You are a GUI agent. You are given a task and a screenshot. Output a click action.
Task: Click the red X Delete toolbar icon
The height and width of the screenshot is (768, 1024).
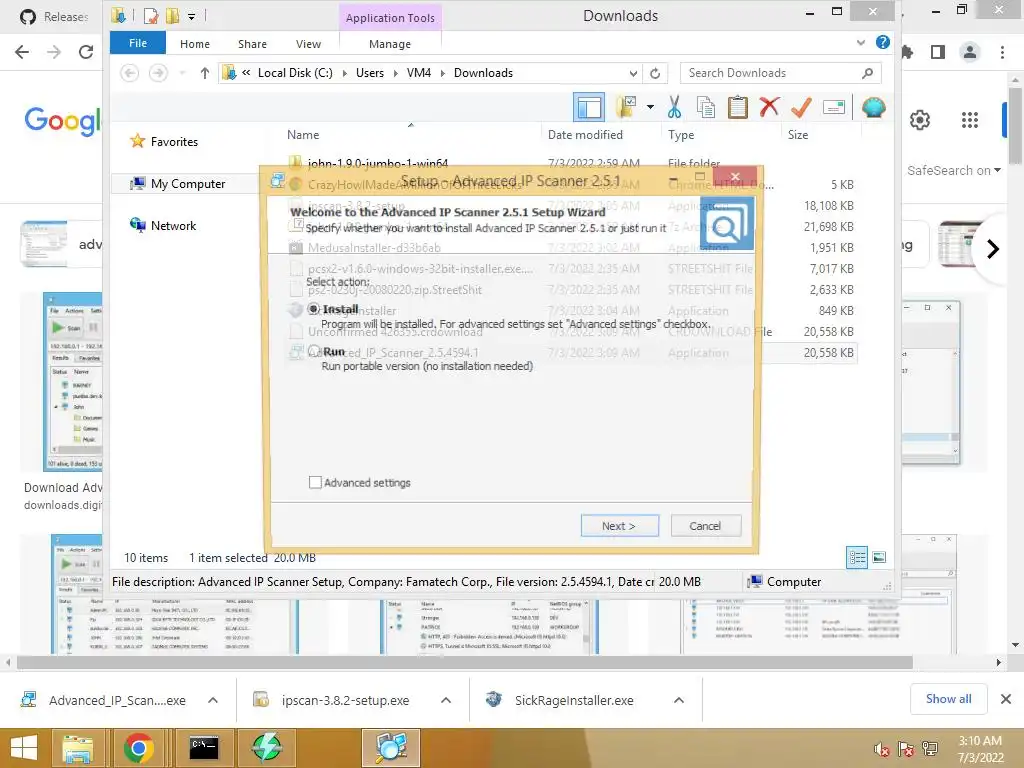[x=769, y=106]
